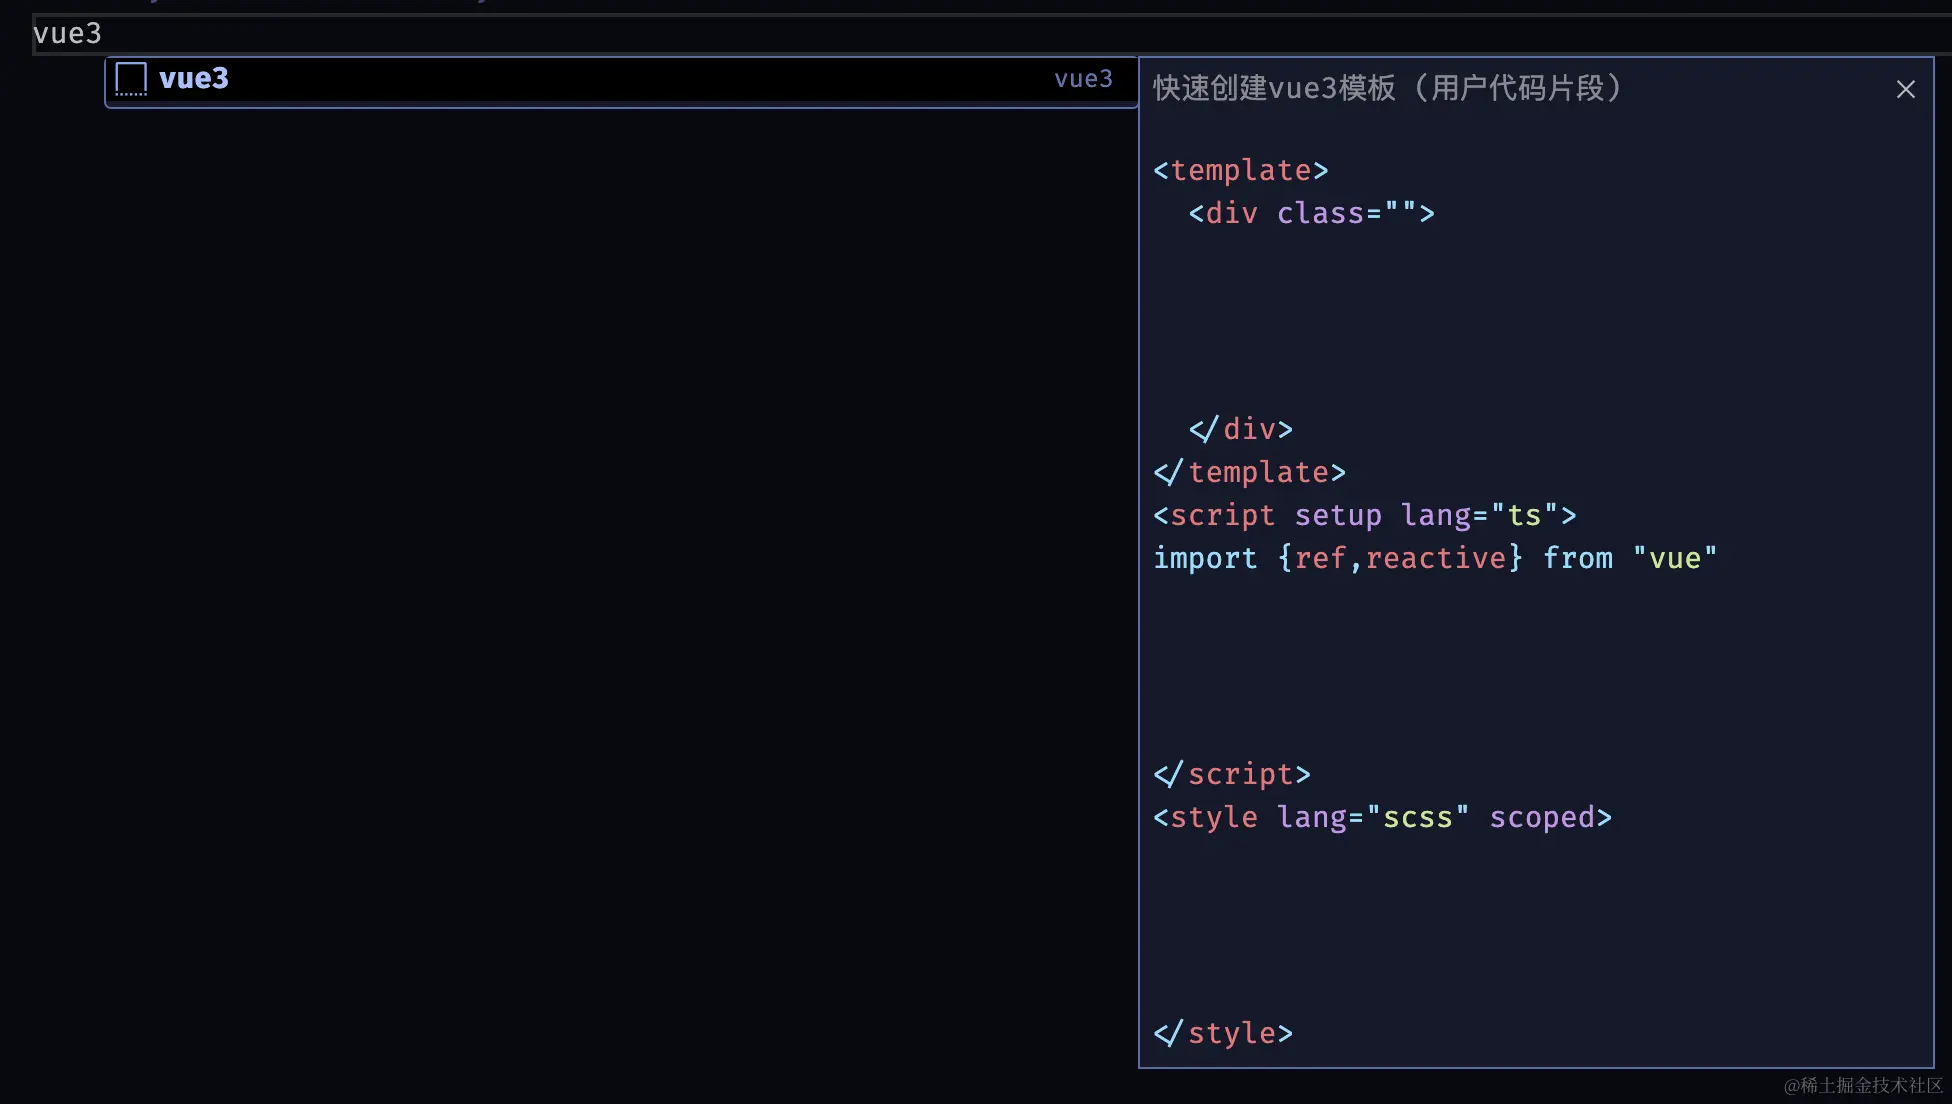Click the style lang="scss" scoped line
This screenshot has width=1952, height=1104.
point(1382,817)
